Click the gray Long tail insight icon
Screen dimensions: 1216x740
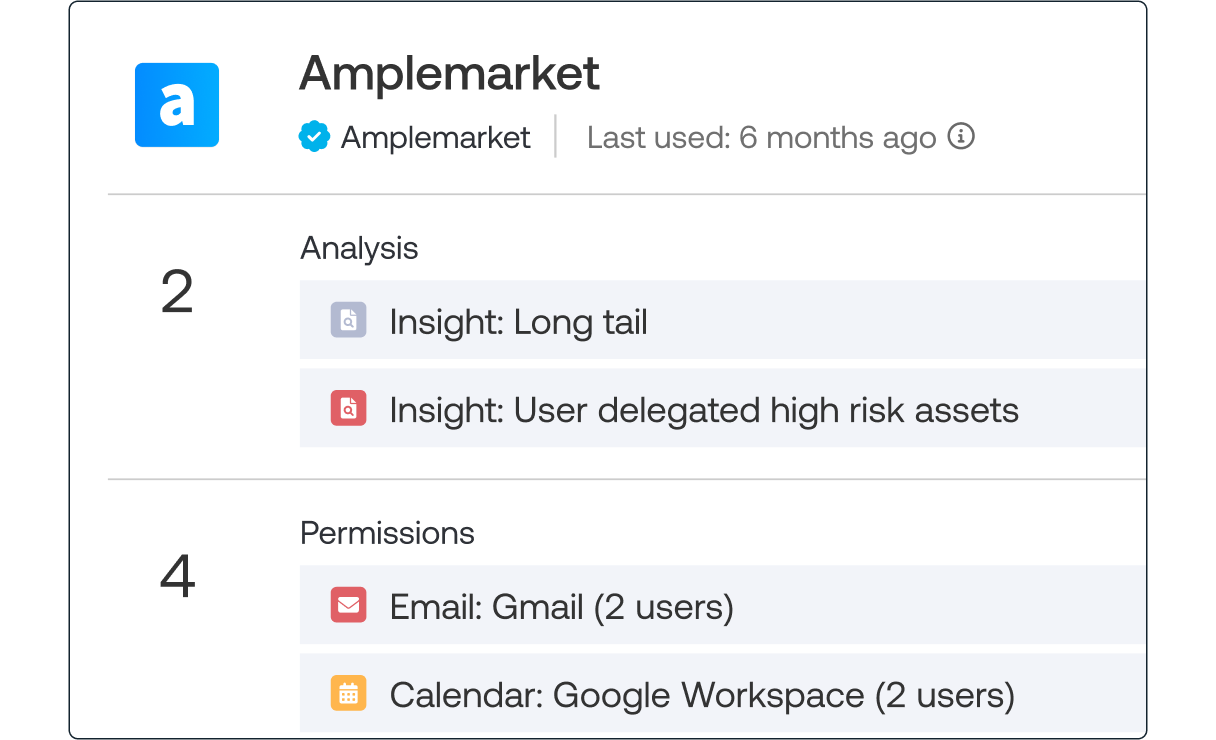click(x=348, y=320)
